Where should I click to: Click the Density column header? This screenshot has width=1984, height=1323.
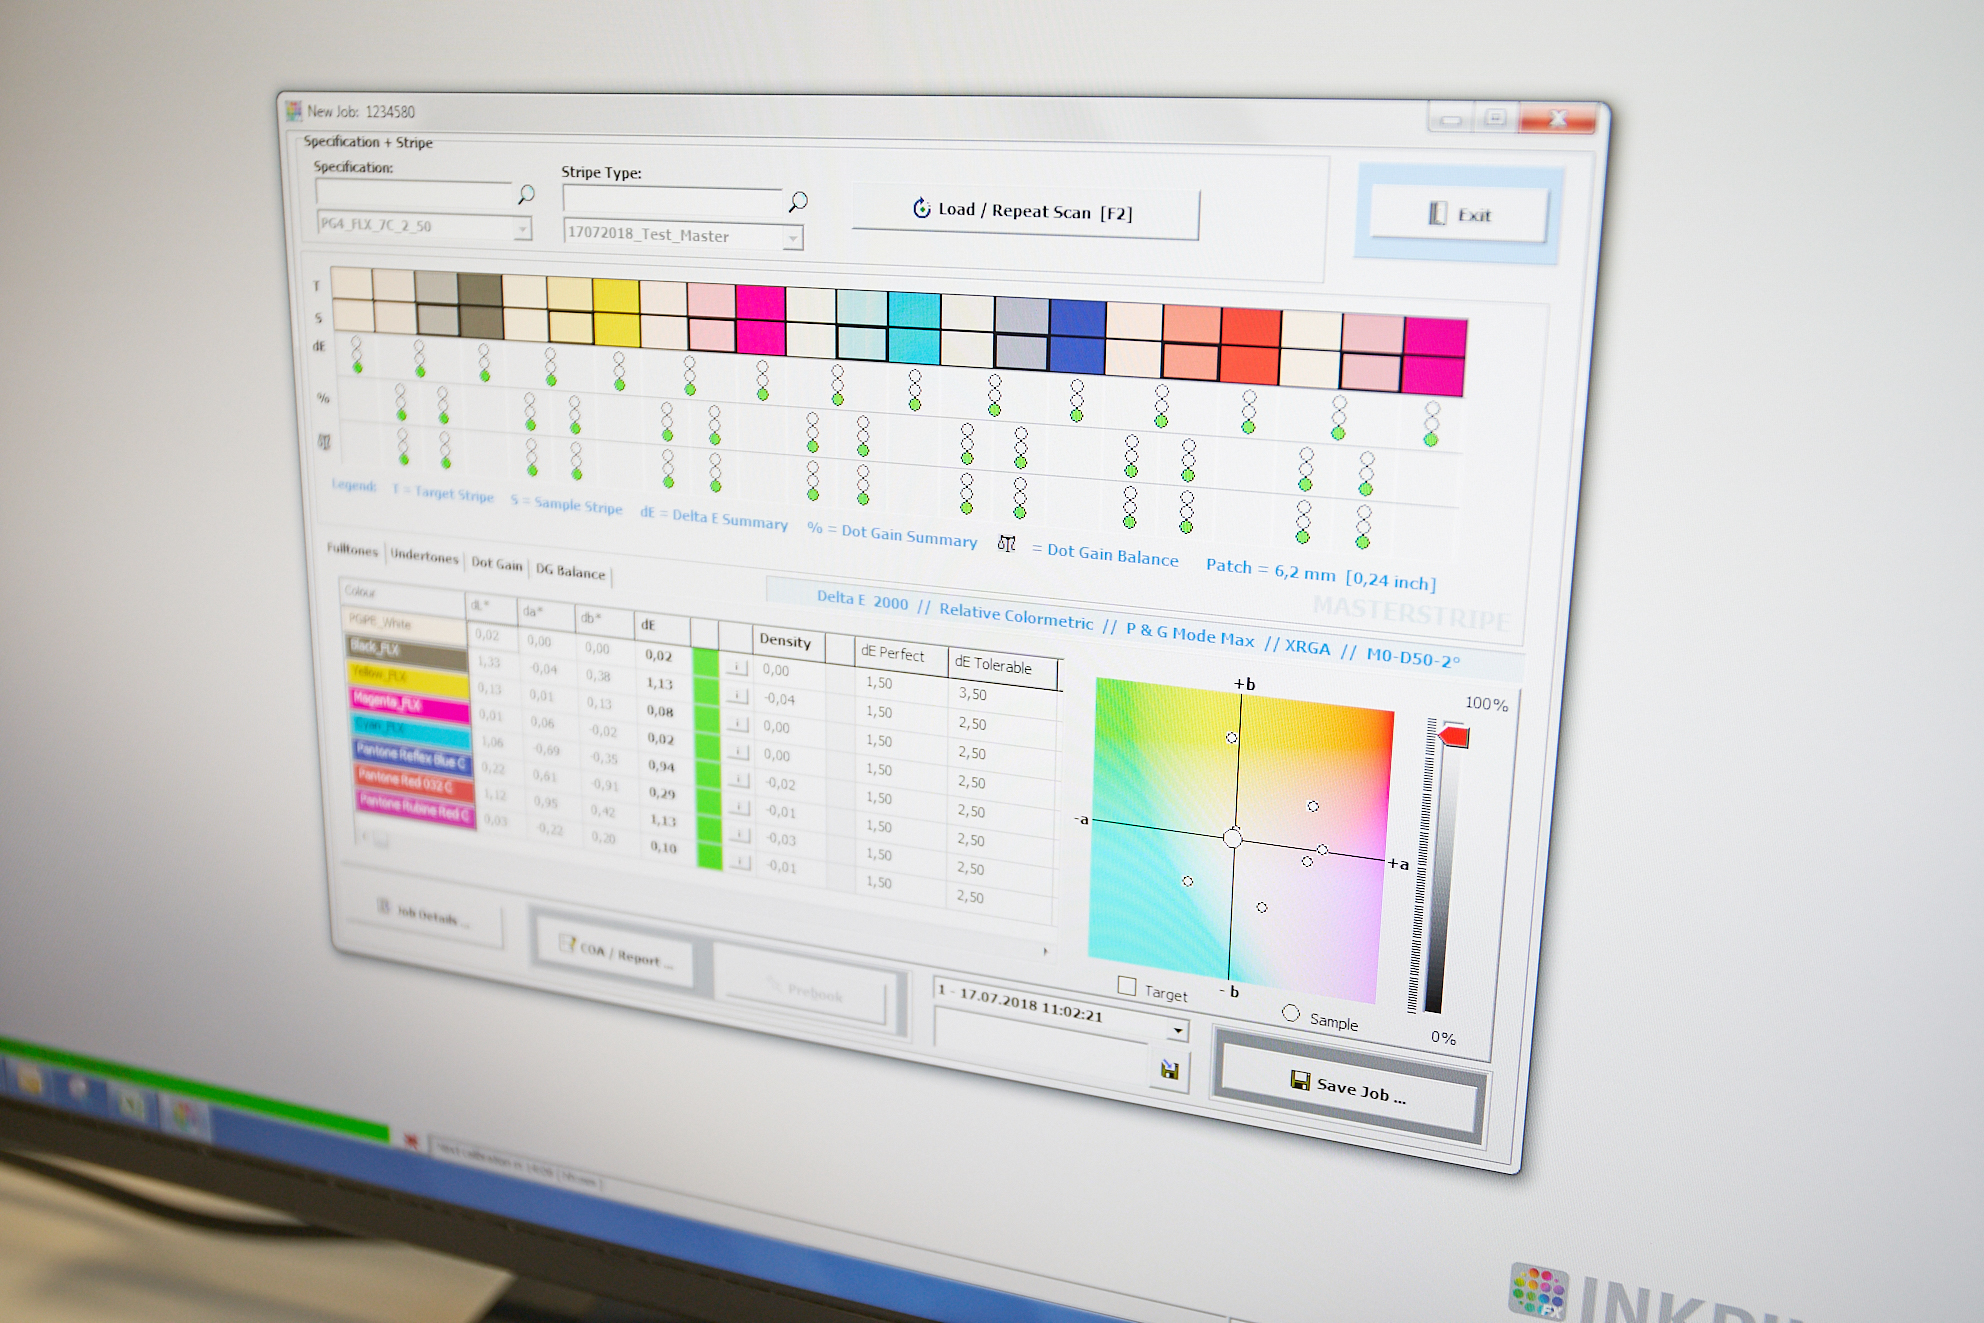pos(789,640)
